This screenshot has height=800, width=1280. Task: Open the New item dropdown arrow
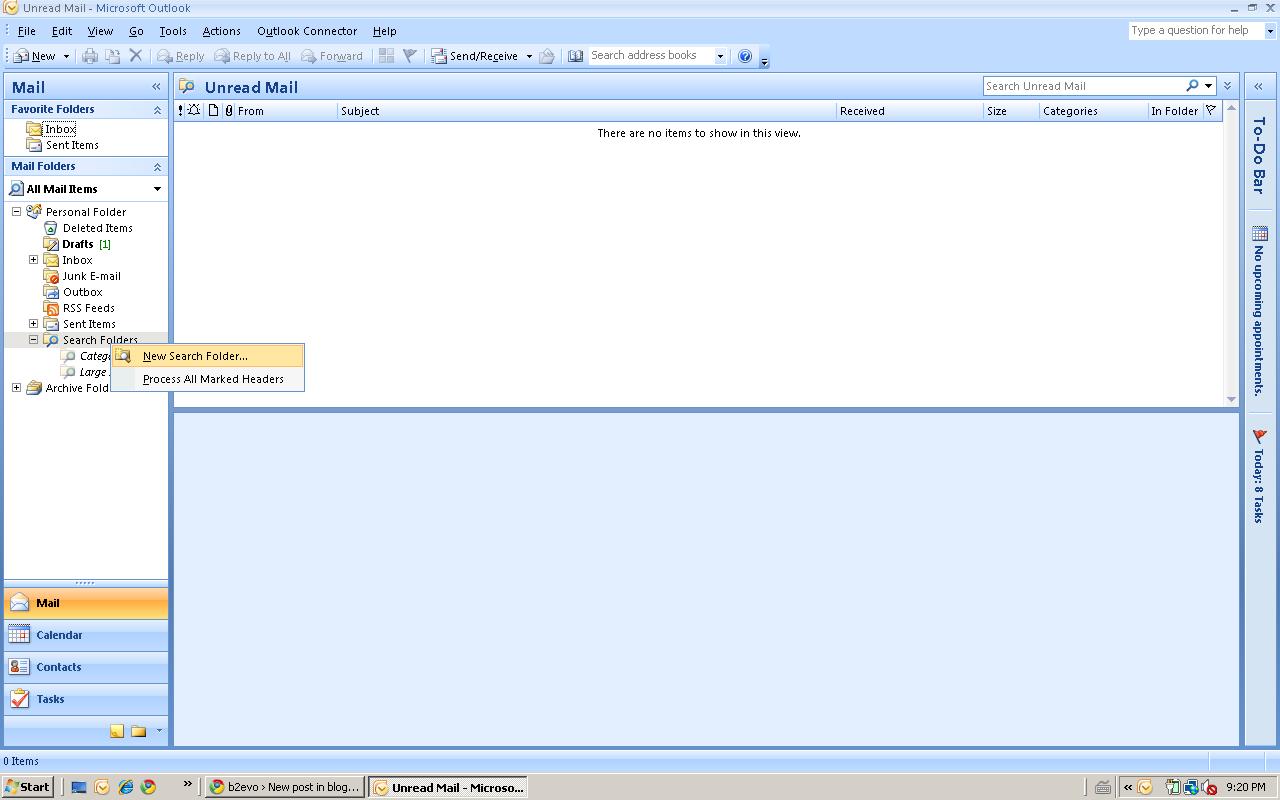[66, 56]
